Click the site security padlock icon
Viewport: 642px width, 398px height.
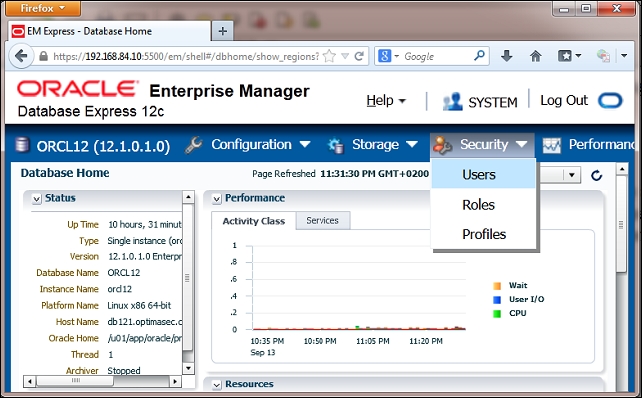tap(43, 56)
